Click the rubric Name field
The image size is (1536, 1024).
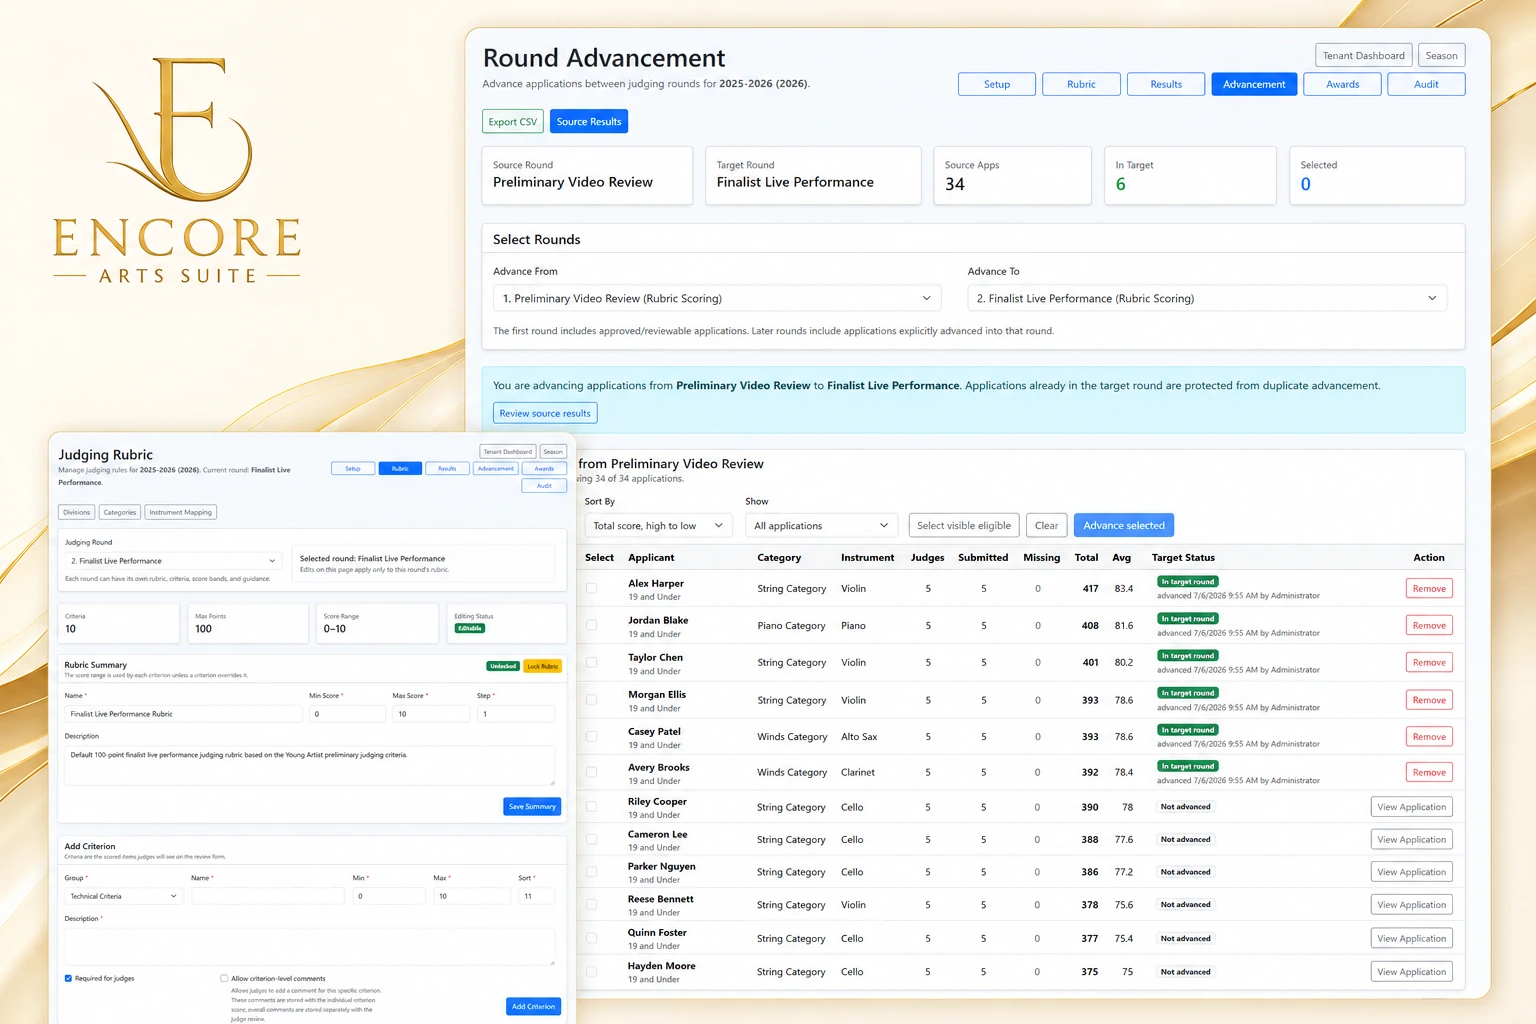tap(184, 714)
